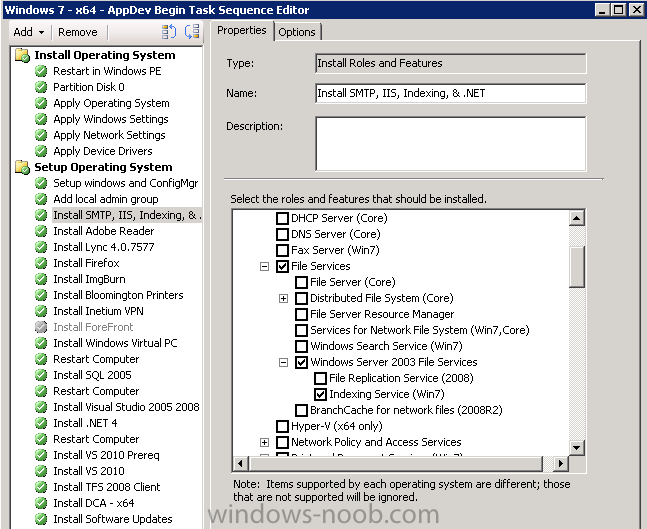The image size is (647, 529).
Task: Select the Install DCA - x64 step
Action: 94,503
